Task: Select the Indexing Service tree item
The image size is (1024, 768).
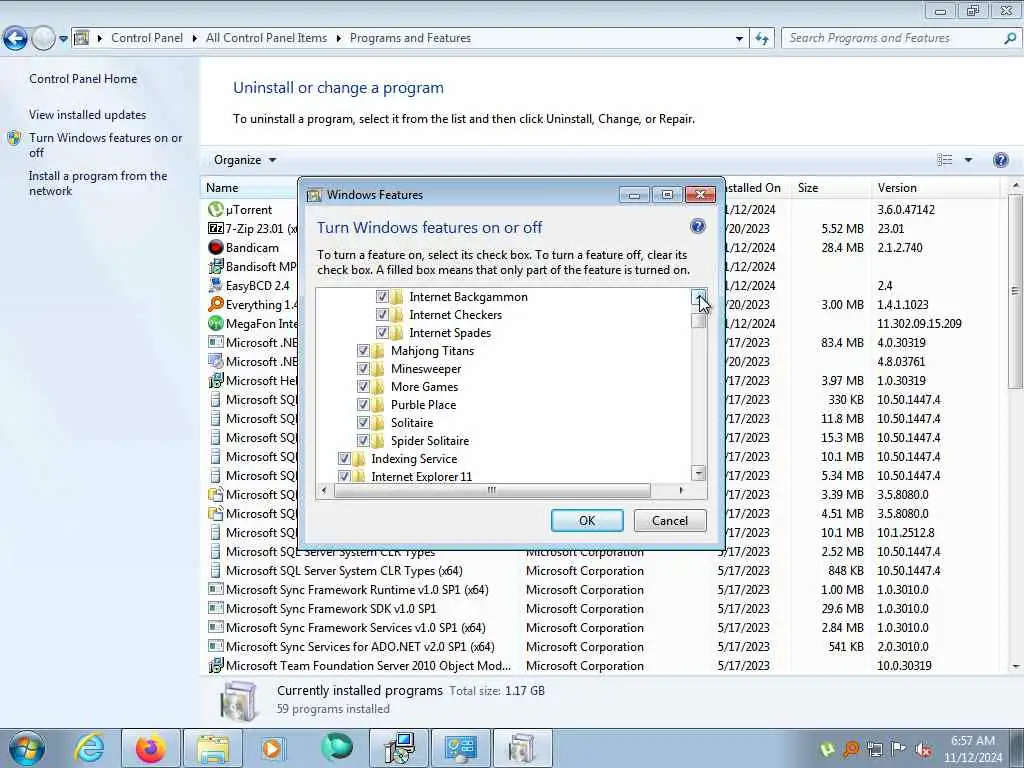Action: point(414,458)
